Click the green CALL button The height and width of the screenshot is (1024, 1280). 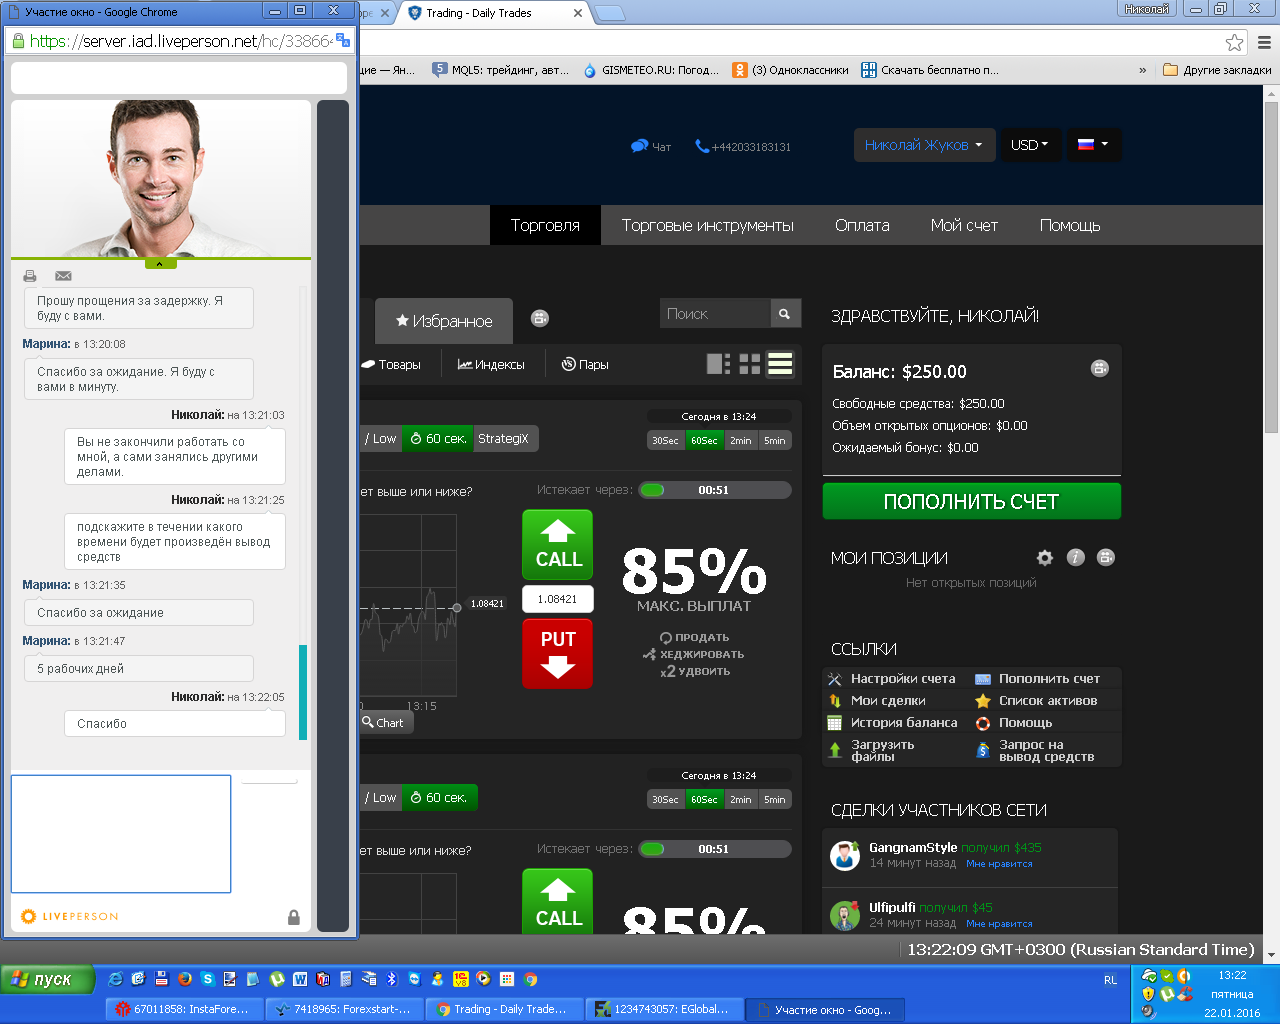(x=557, y=545)
